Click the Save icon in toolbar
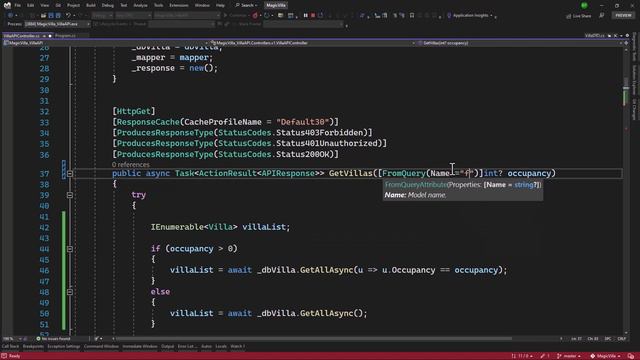The width and height of the screenshot is (640, 360). [51, 16]
